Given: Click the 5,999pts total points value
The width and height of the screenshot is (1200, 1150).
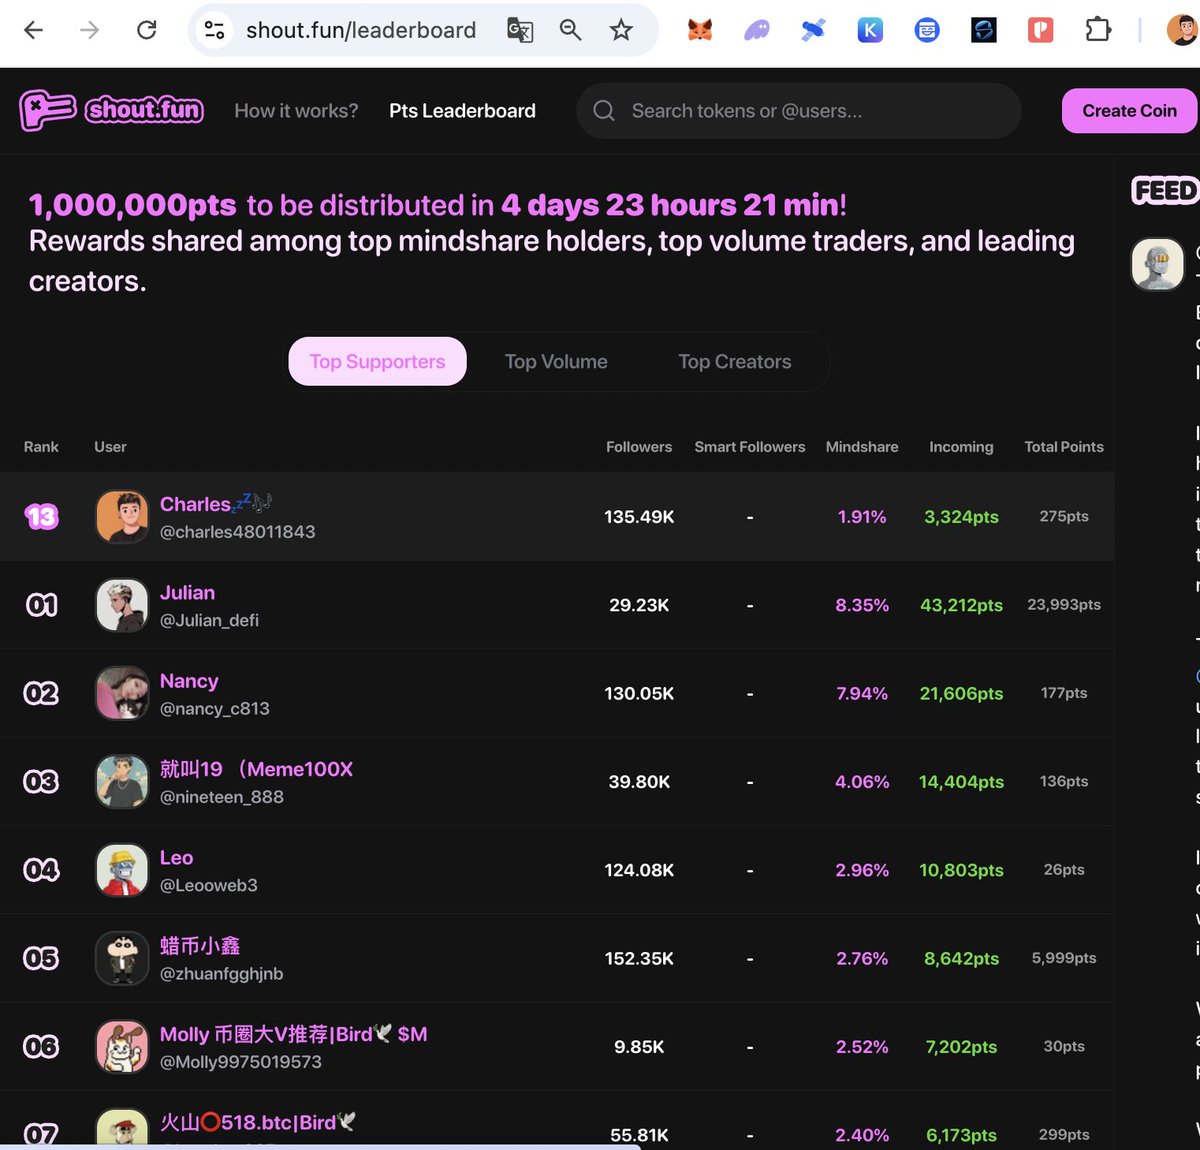Looking at the screenshot, I should [x=1064, y=958].
